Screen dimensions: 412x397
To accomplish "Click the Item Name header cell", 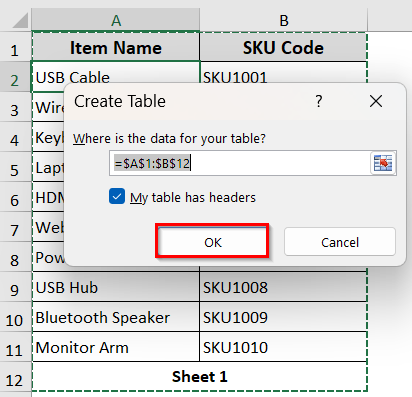I will coord(116,47).
